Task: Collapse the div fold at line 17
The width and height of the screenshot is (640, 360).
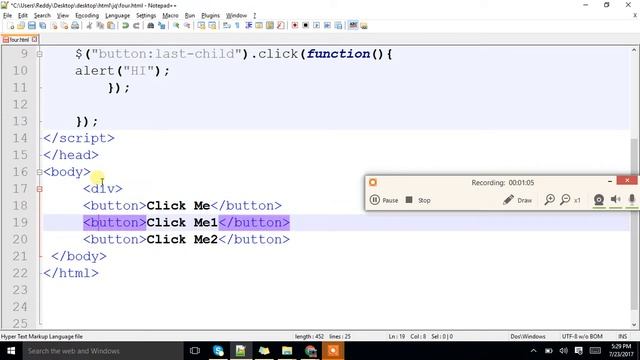Action: pyautogui.click(x=40, y=189)
